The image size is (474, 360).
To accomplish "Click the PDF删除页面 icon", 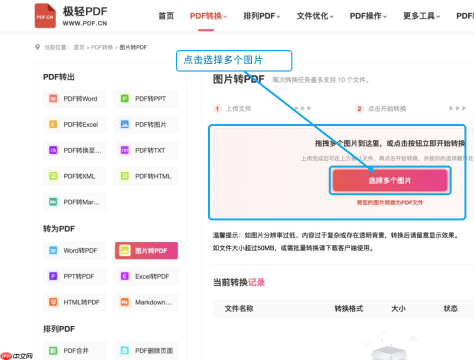I will pos(125,350).
